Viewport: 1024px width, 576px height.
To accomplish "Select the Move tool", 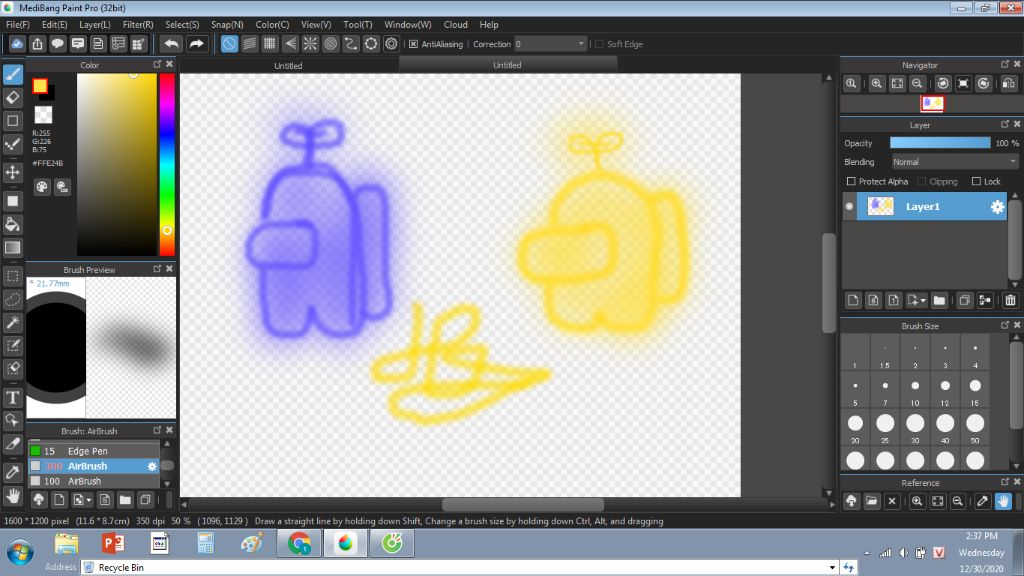I will pyautogui.click(x=12, y=172).
